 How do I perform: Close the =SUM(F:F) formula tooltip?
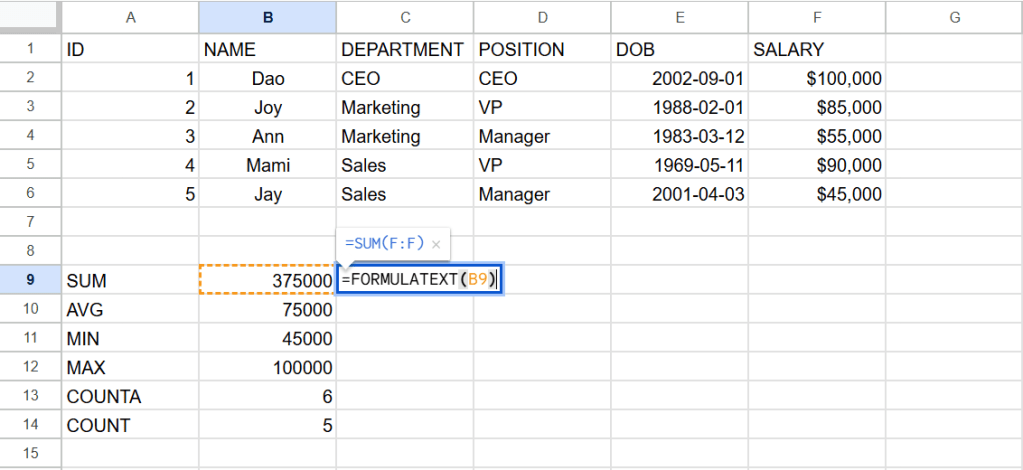point(436,244)
